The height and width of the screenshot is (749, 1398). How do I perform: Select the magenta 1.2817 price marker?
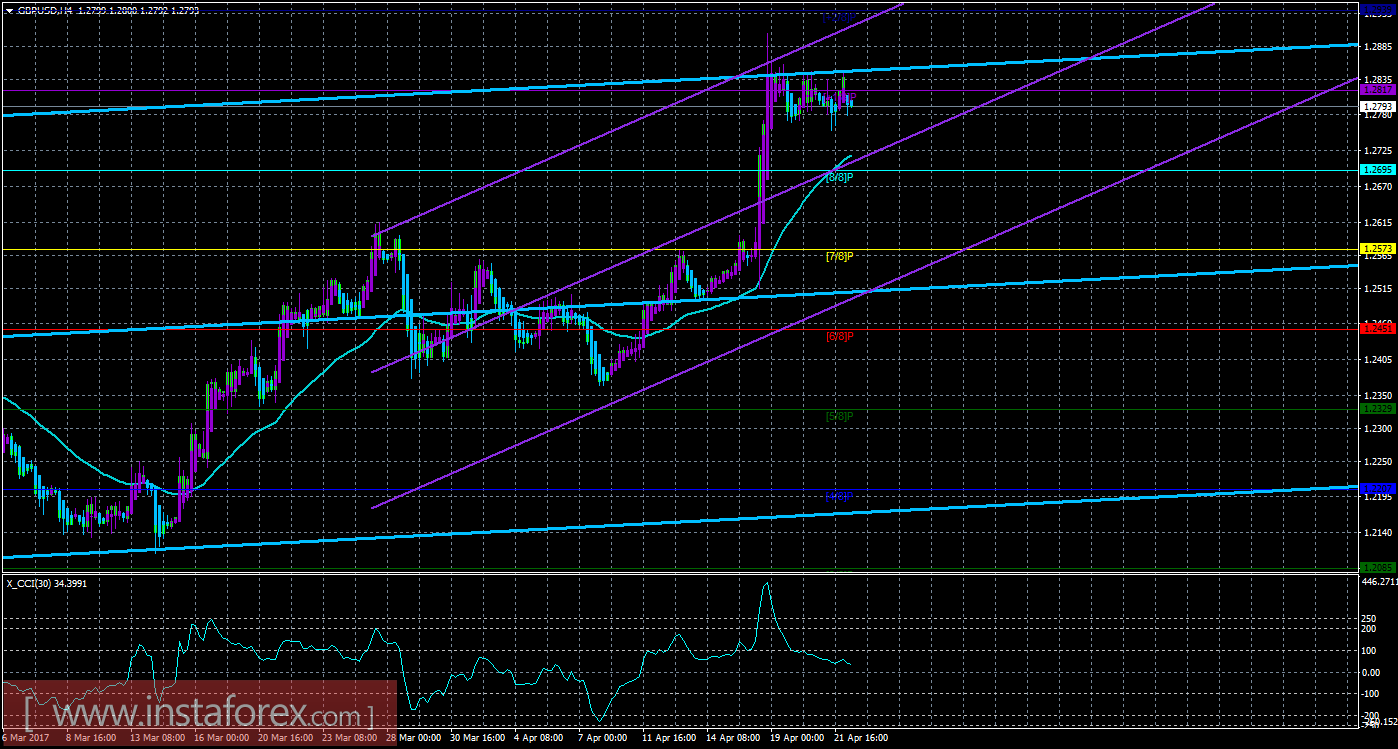(x=1380, y=90)
